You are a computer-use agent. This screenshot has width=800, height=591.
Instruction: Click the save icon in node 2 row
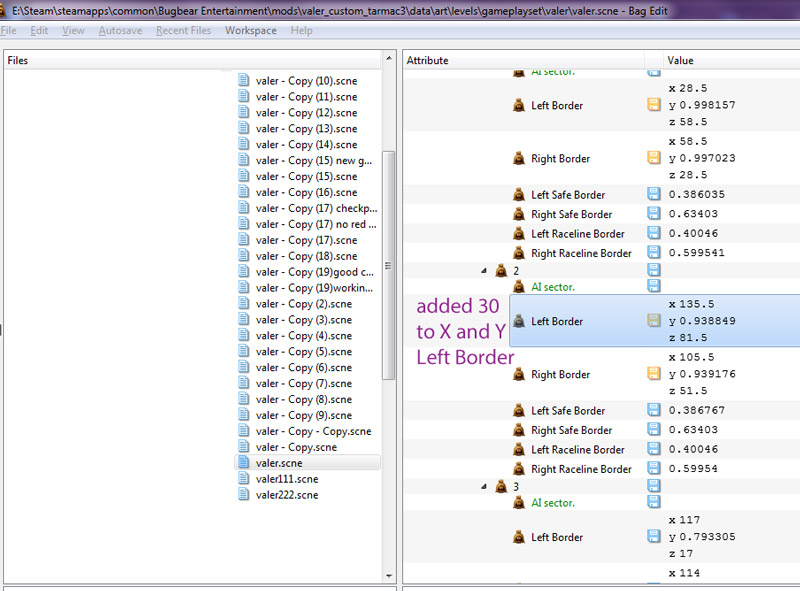654,270
